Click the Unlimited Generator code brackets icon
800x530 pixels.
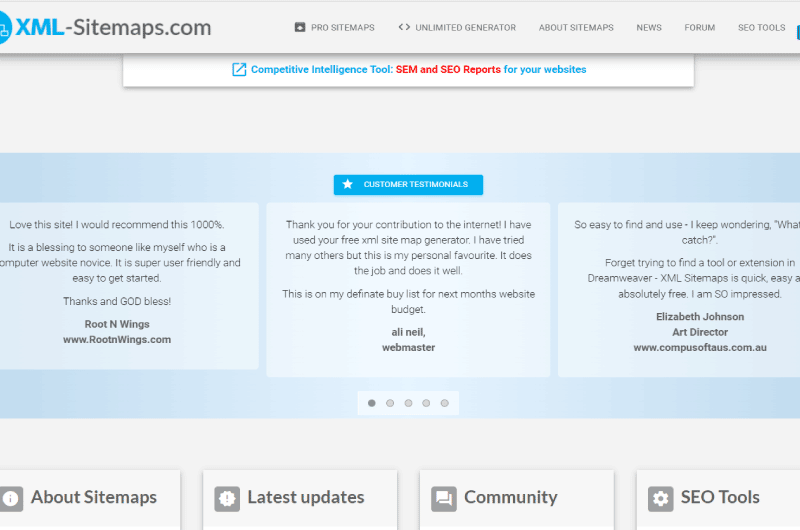tap(404, 27)
